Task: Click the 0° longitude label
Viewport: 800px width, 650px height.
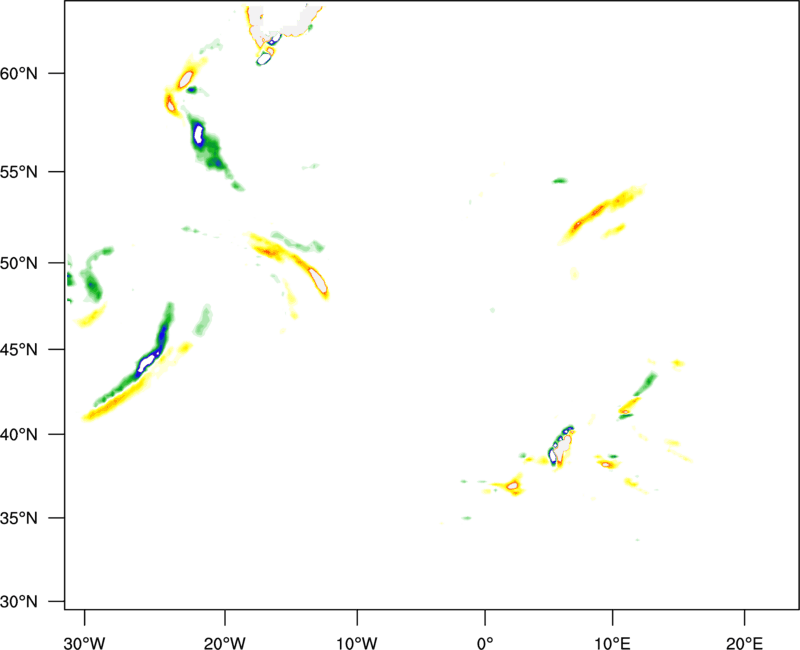Action: pyautogui.click(x=485, y=643)
